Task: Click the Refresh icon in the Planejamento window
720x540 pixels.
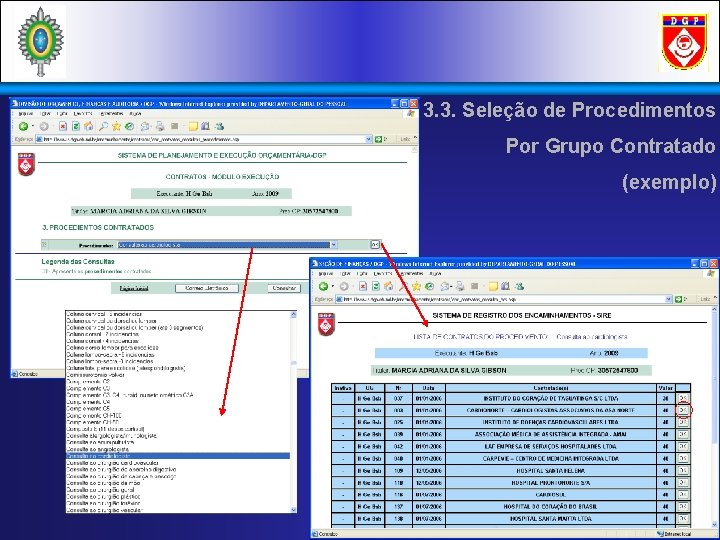Action: click(76, 126)
